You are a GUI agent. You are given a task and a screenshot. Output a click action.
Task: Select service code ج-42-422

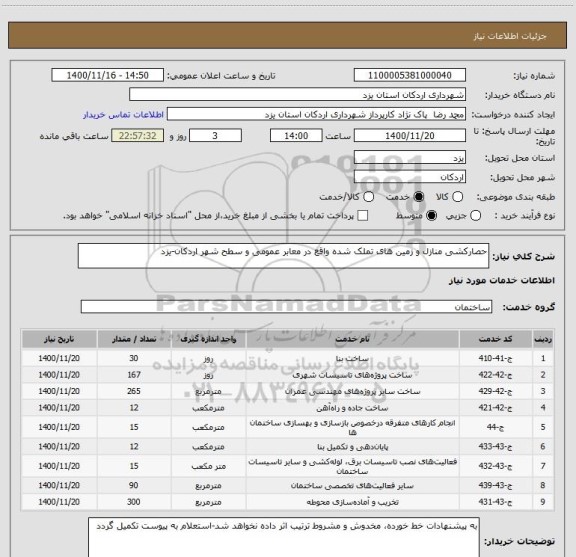point(495,375)
